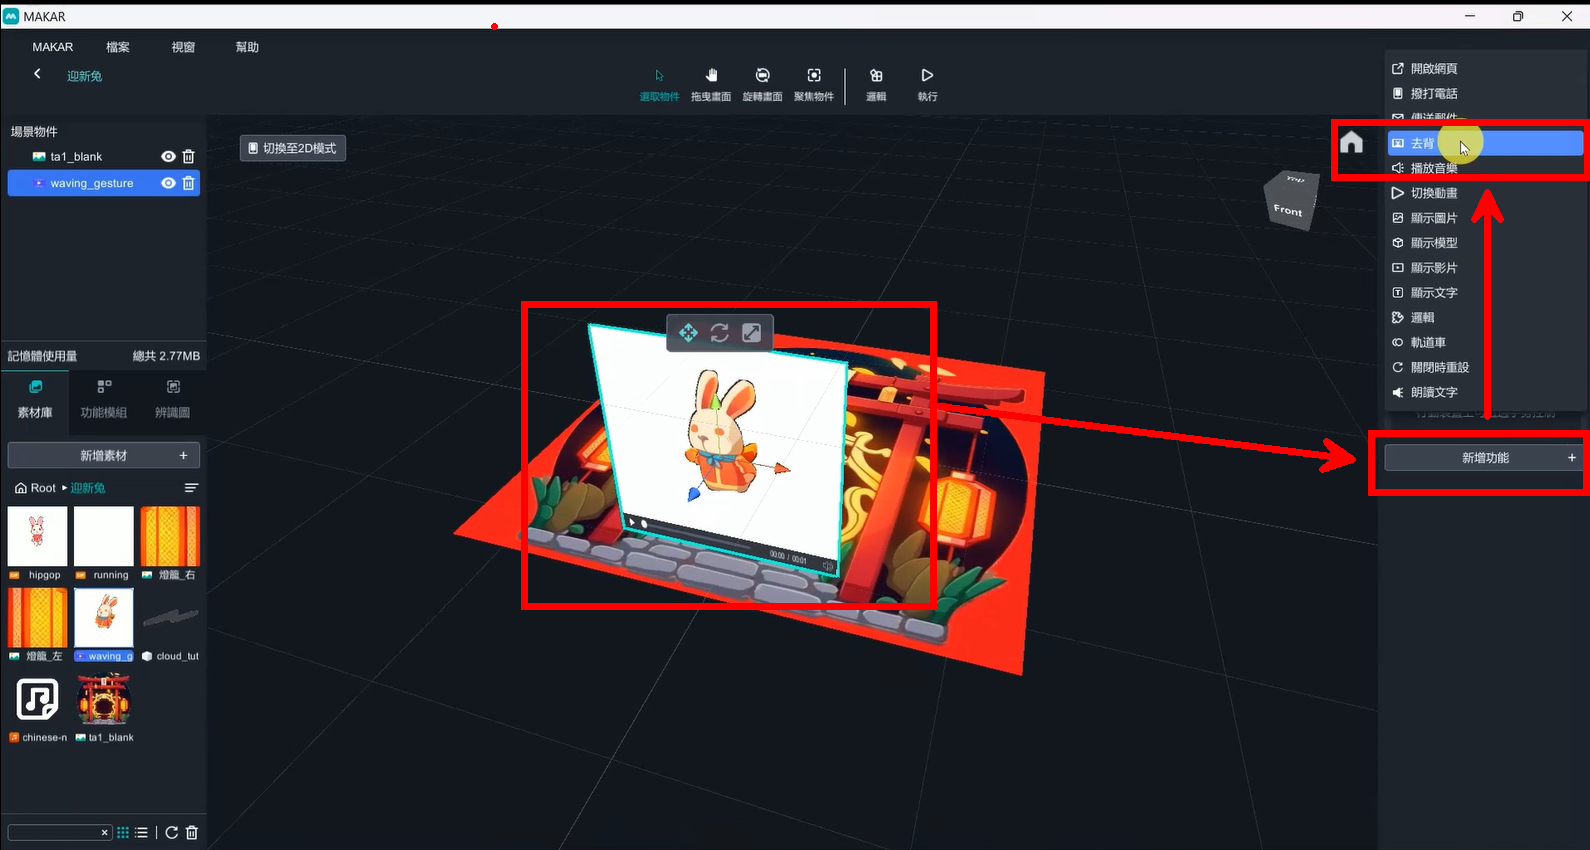Select the hipgop asset thumbnail
This screenshot has height=850, width=1590.
[38, 538]
